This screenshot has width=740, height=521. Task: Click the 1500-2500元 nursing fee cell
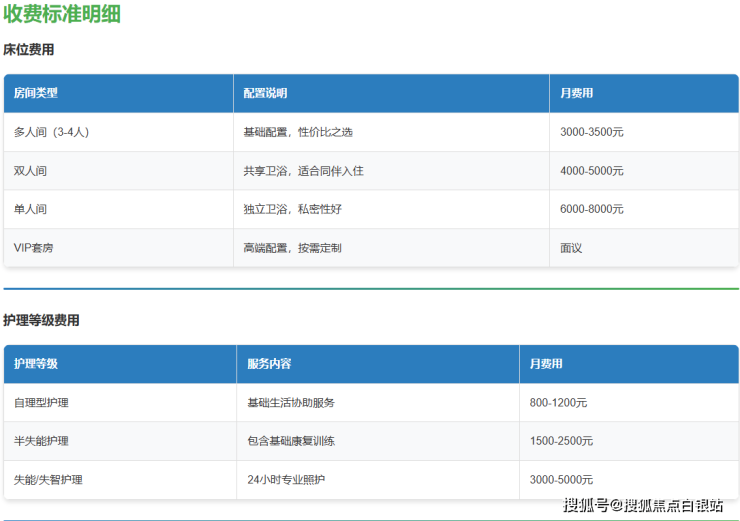point(561,441)
